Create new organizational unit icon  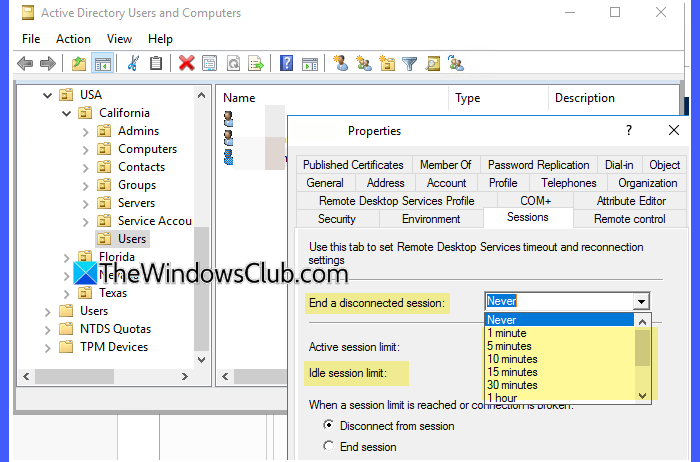(x=387, y=63)
